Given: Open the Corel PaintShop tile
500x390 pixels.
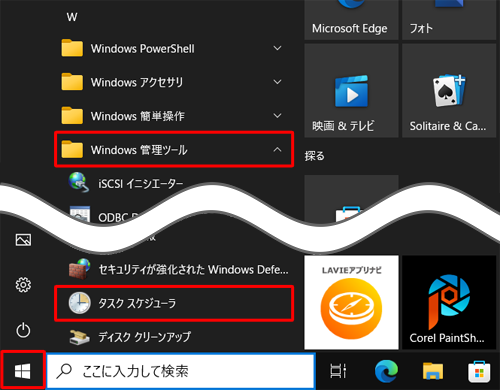Looking at the screenshot, I should click(449, 302).
